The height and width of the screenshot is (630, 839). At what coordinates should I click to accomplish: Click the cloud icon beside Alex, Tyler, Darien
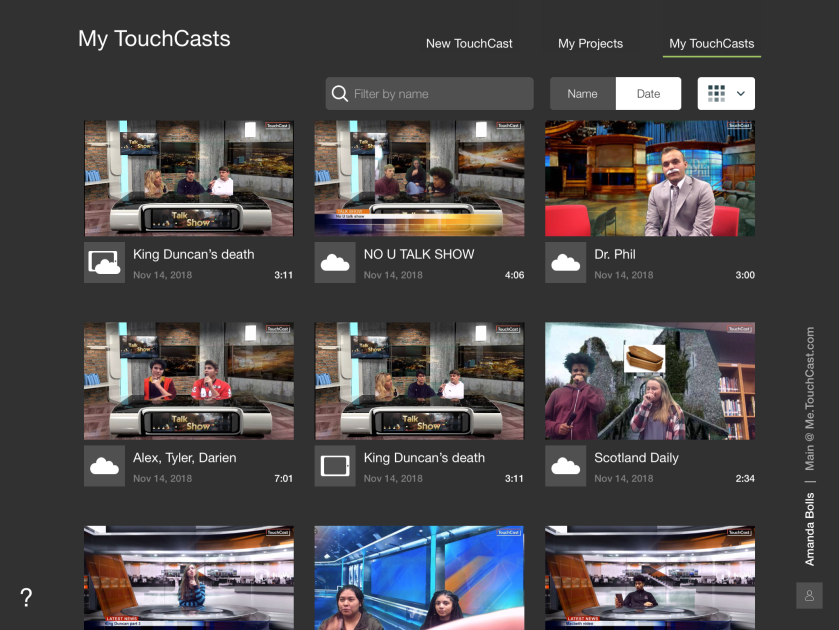(x=104, y=466)
